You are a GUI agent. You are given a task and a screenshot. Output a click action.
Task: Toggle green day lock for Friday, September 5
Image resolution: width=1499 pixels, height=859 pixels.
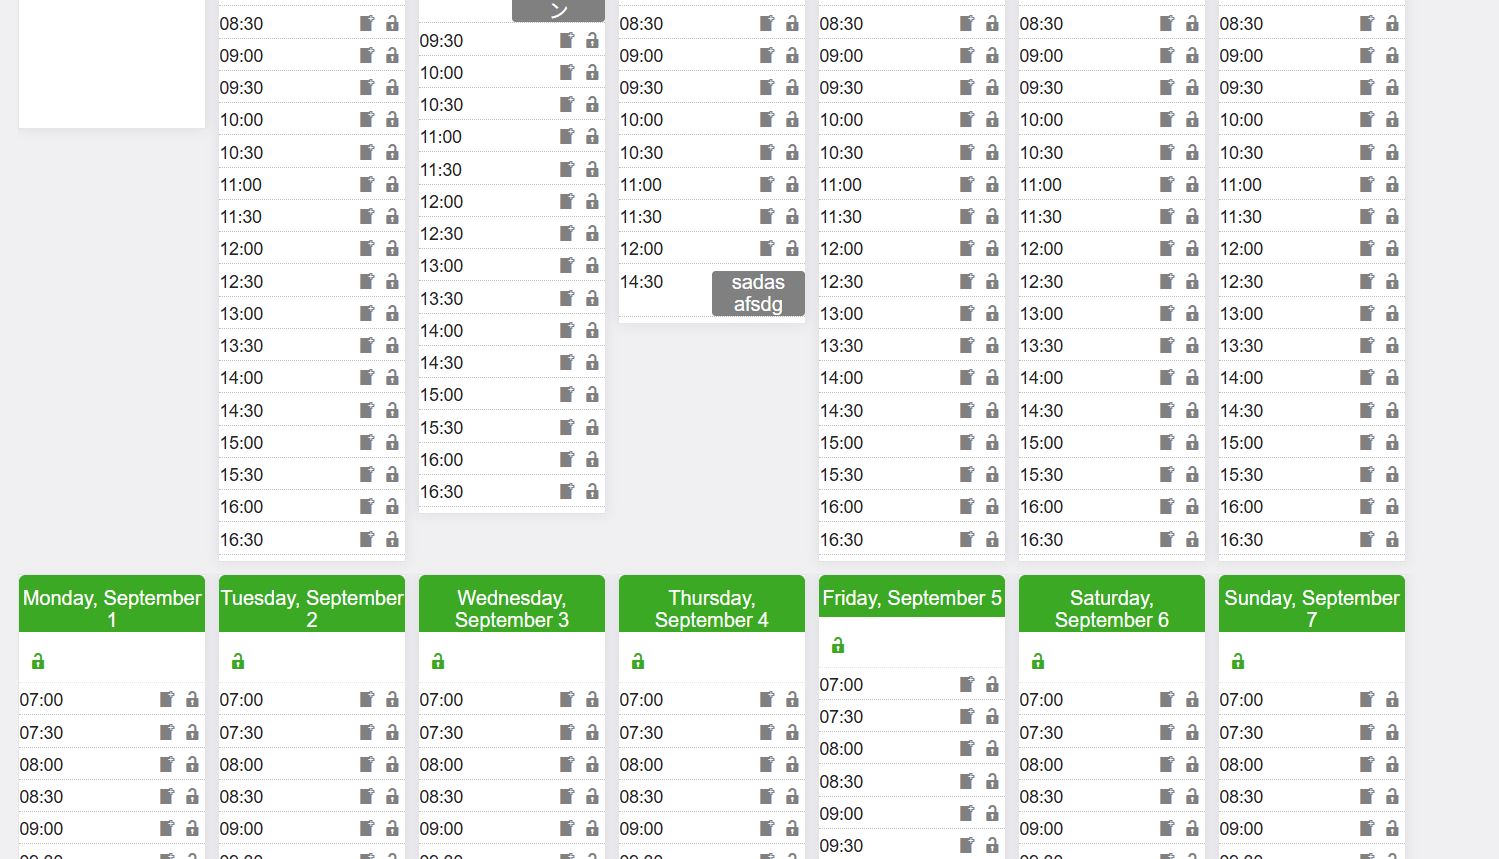(838, 646)
